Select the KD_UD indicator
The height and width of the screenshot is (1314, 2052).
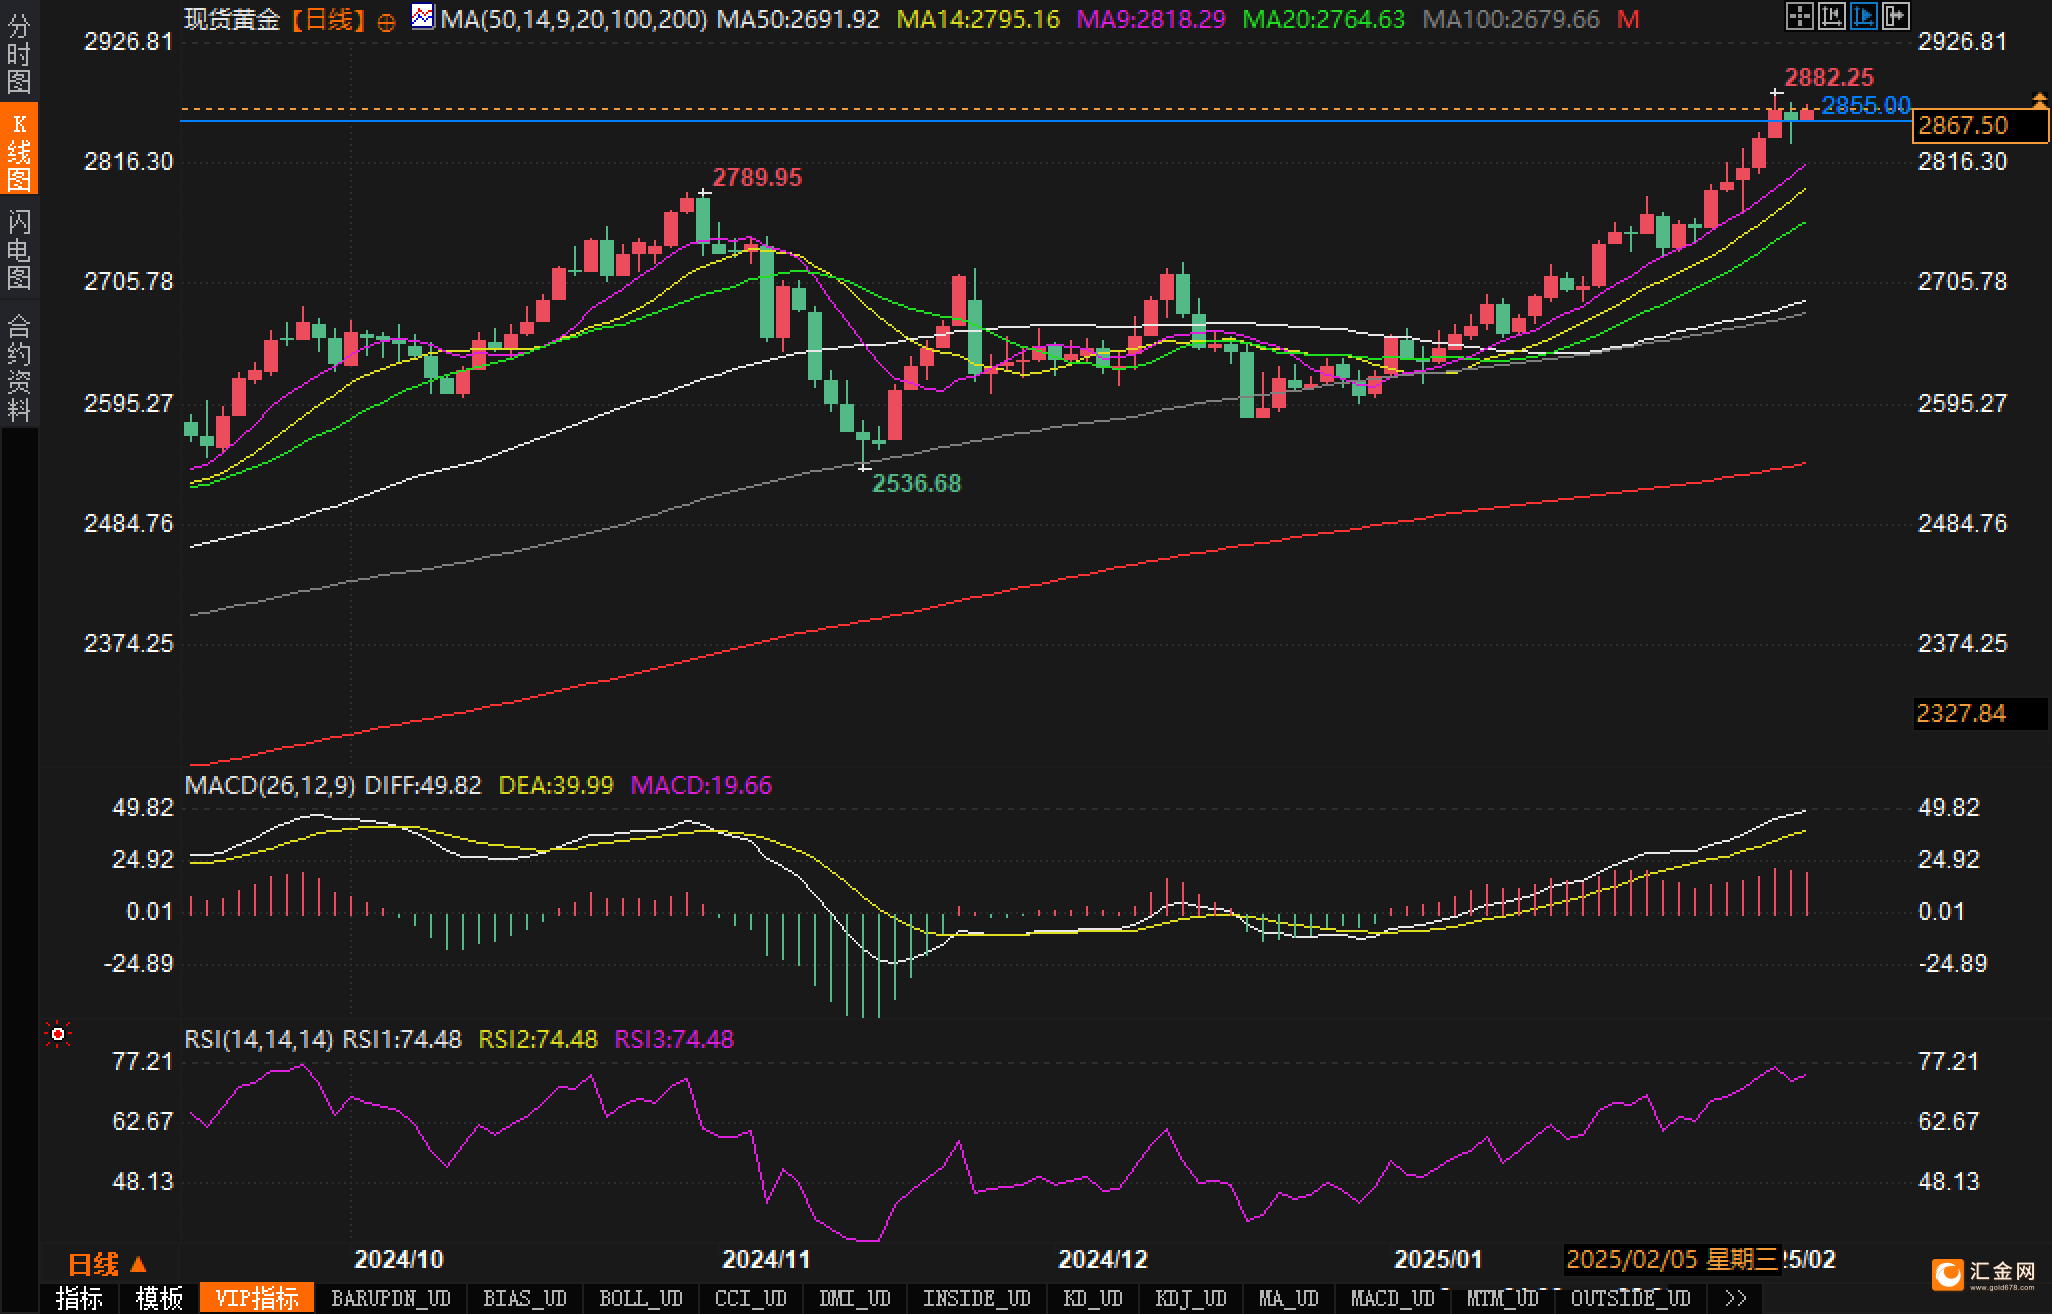1093,1298
